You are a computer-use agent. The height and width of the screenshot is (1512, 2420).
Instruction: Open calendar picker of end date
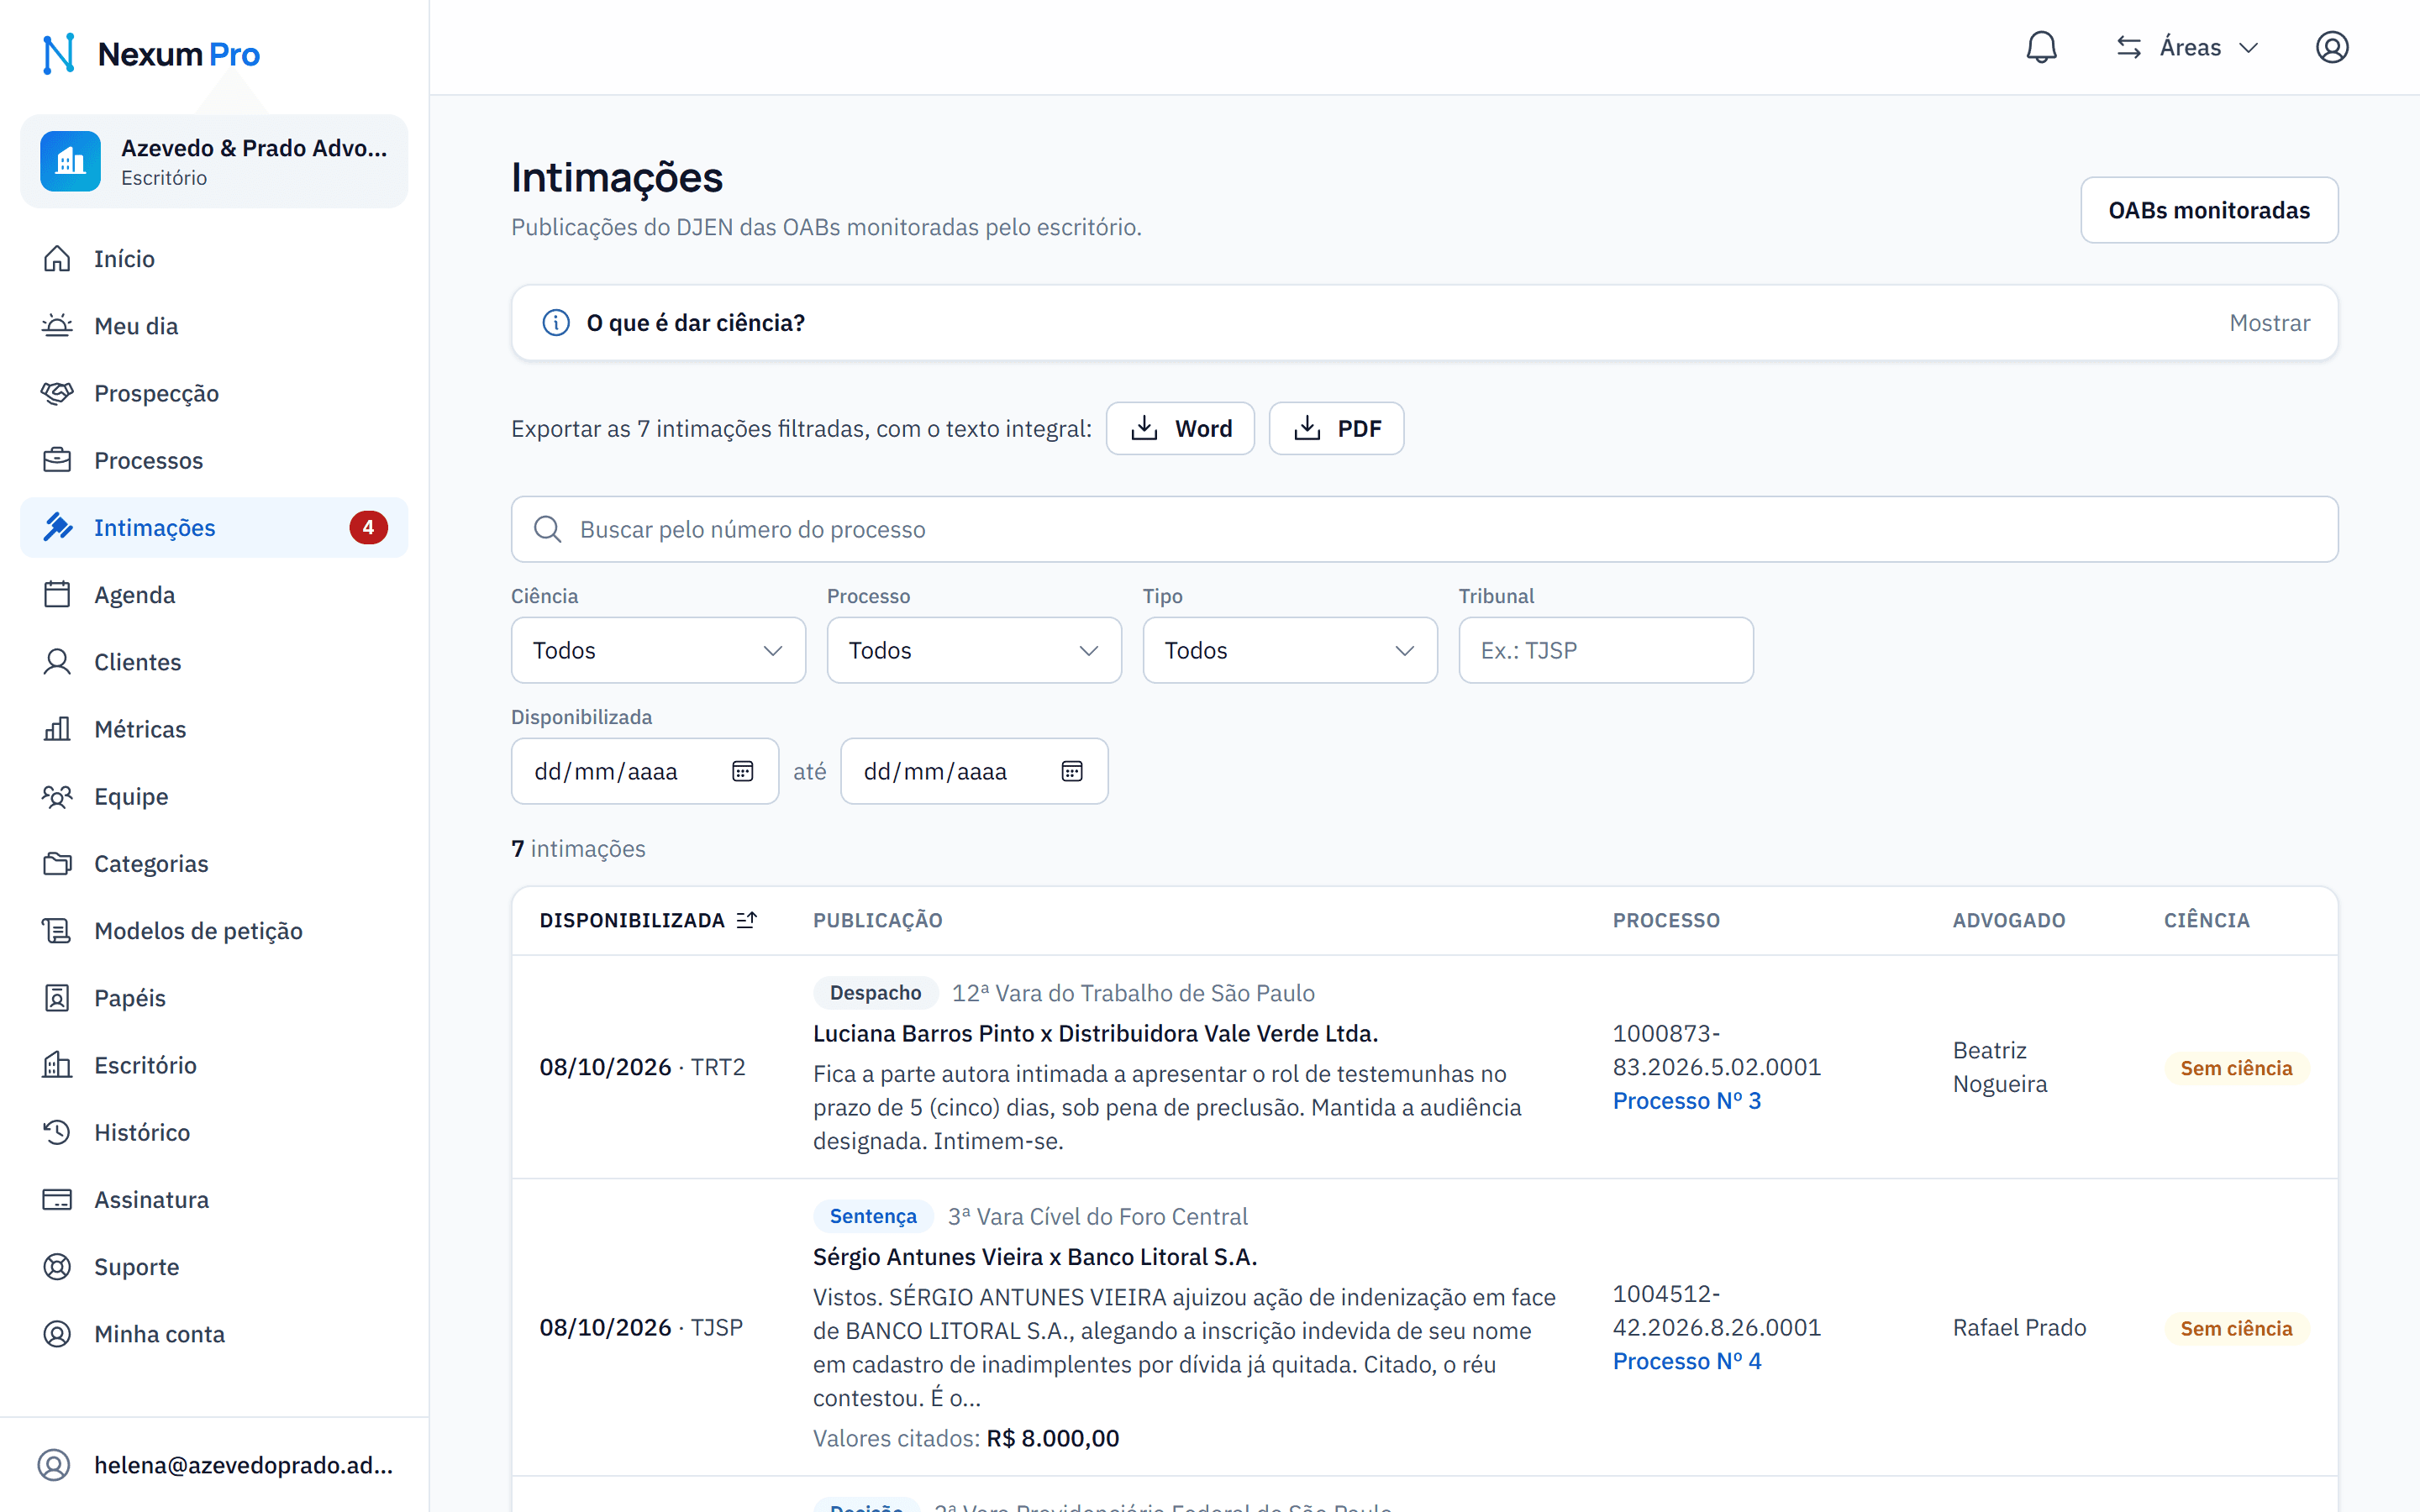[1072, 771]
